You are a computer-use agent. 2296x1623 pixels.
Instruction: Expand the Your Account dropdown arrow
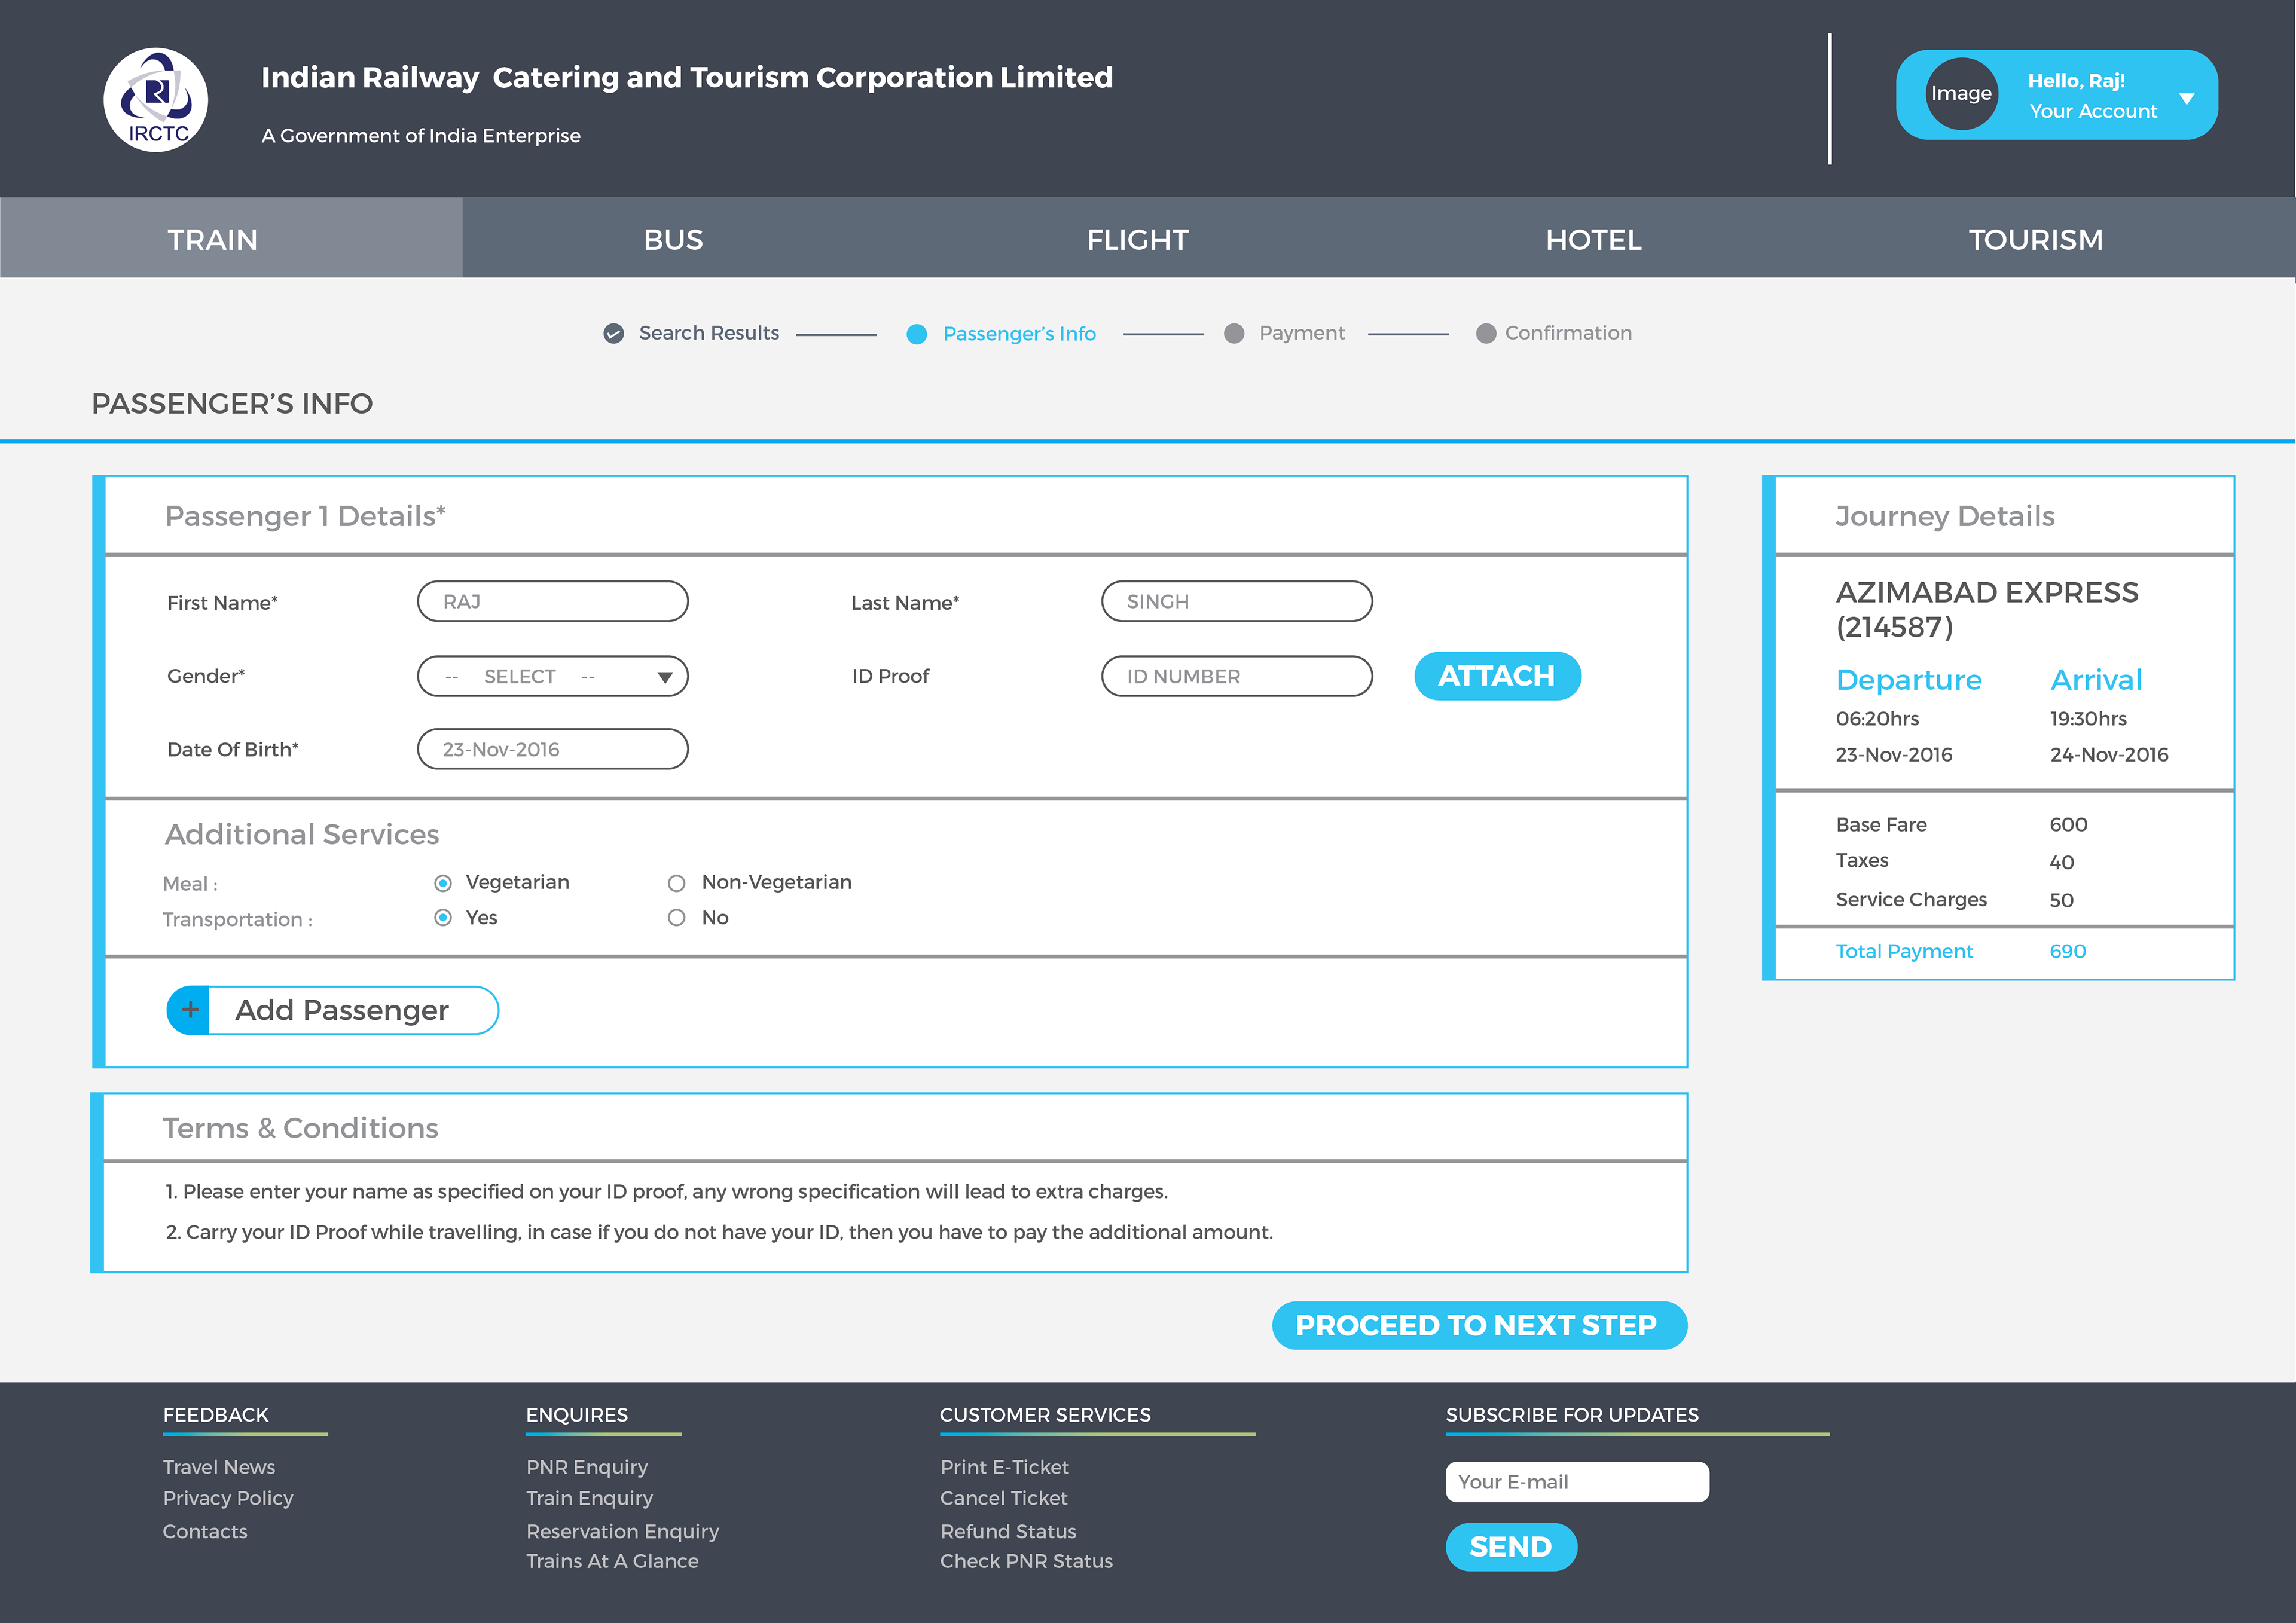2187,98
